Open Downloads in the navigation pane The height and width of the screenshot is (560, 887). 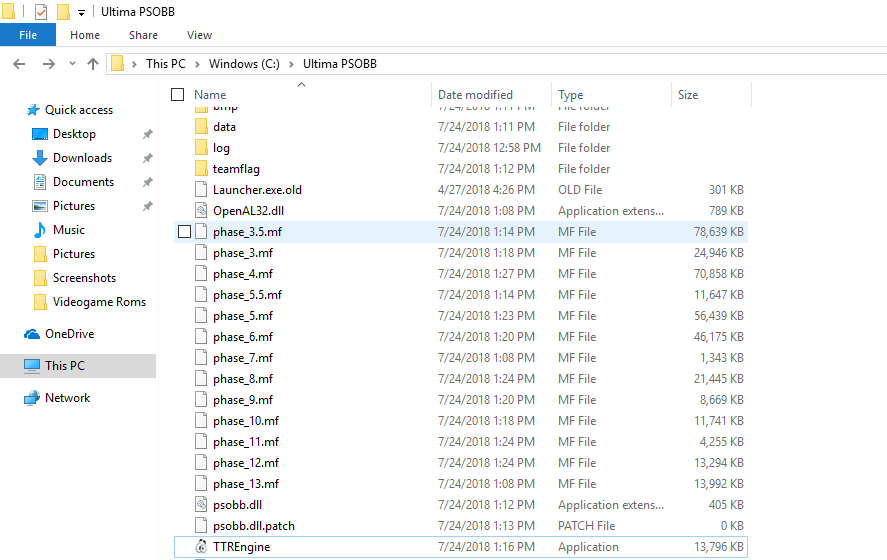82,158
